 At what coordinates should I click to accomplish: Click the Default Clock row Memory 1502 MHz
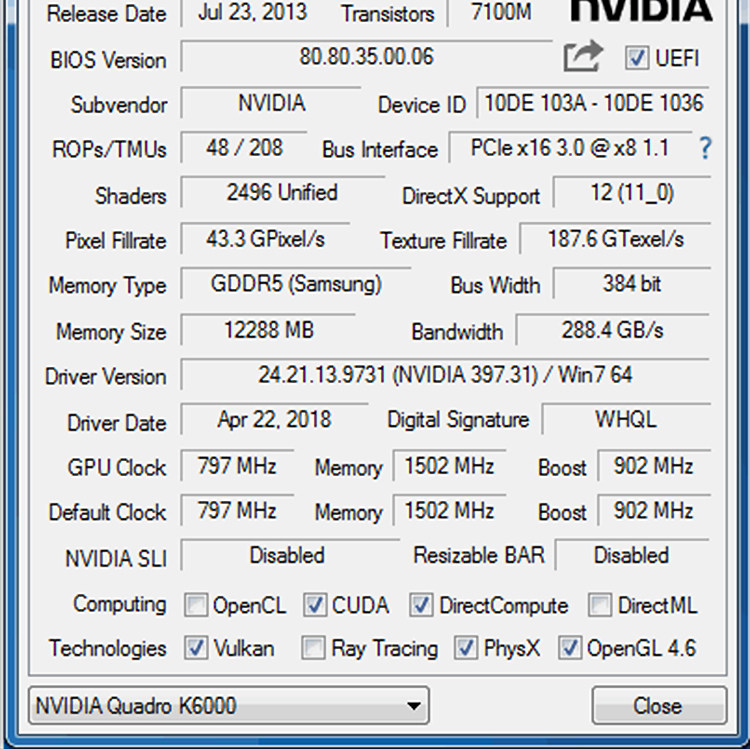[449, 510]
